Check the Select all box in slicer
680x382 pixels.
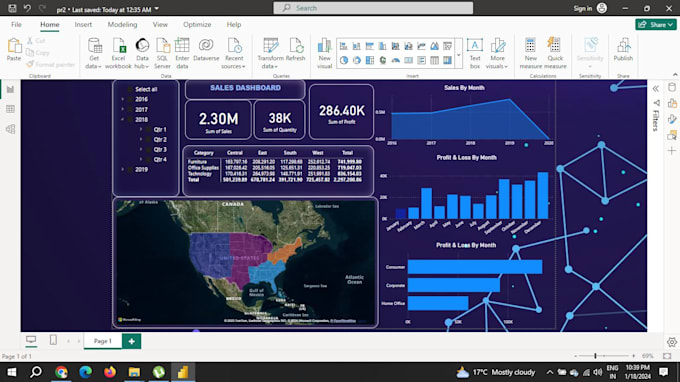point(130,89)
